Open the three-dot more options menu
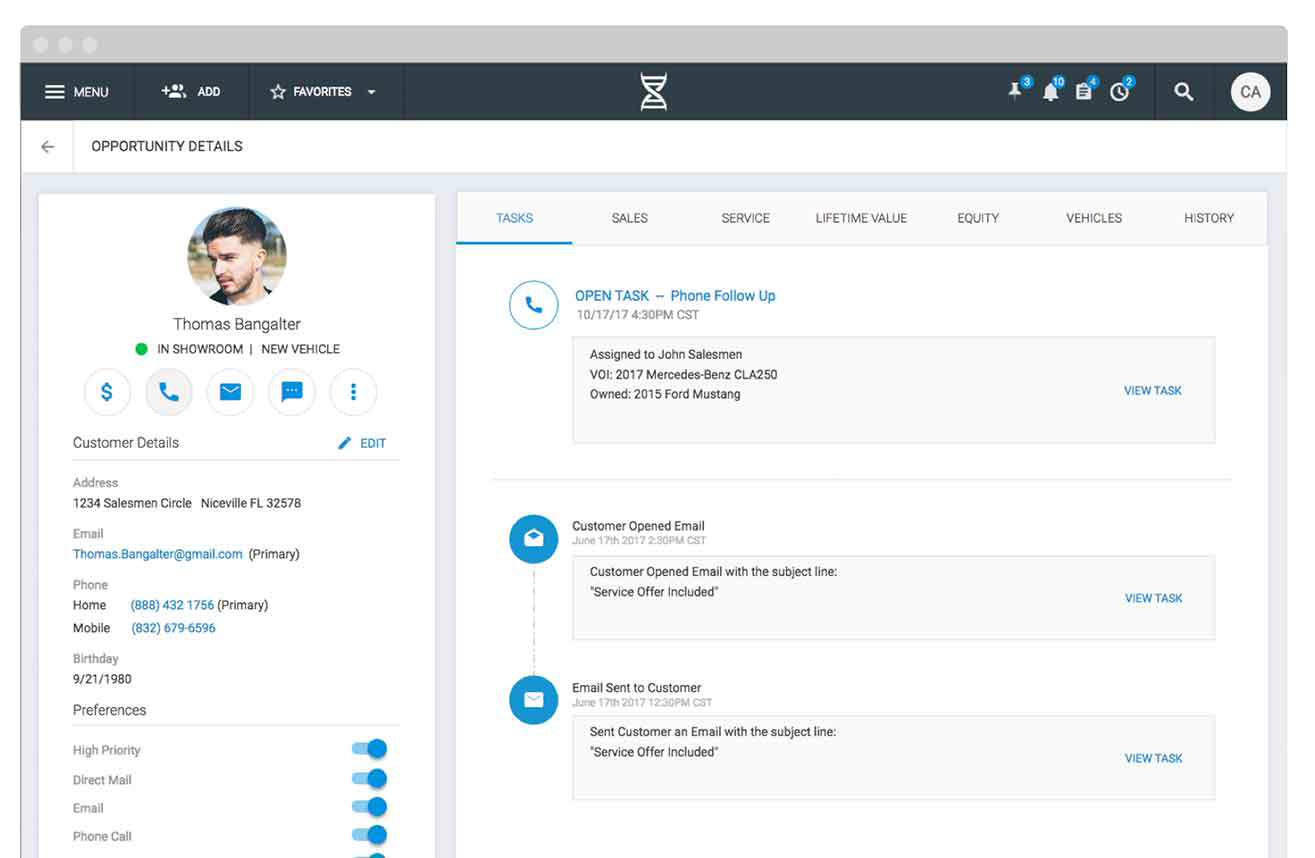This screenshot has height=858, width=1315. click(x=353, y=392)
